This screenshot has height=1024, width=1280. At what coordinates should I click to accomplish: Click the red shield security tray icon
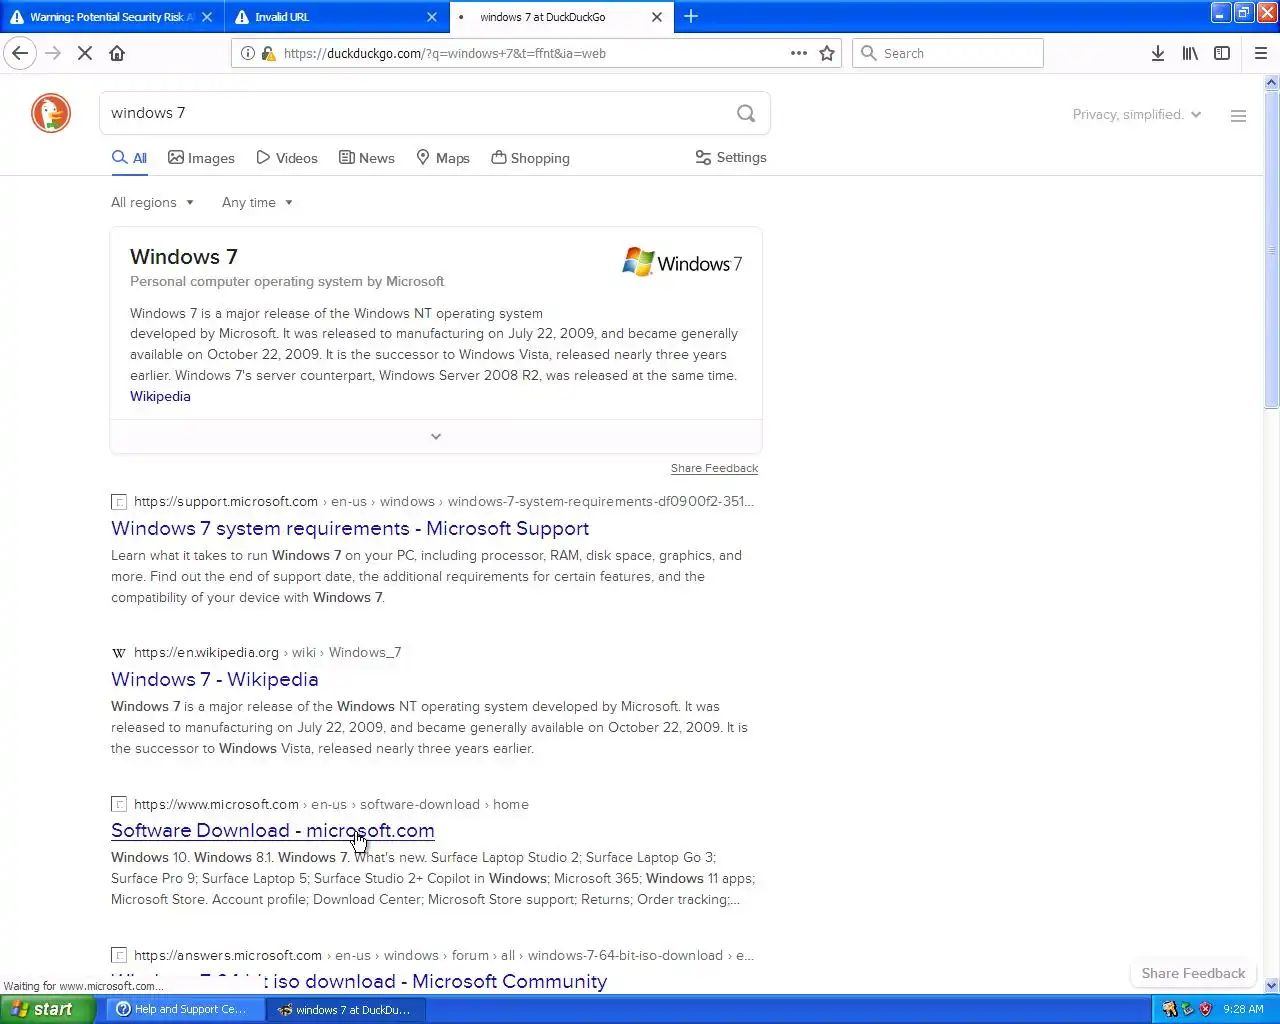pos(1205,1009)
